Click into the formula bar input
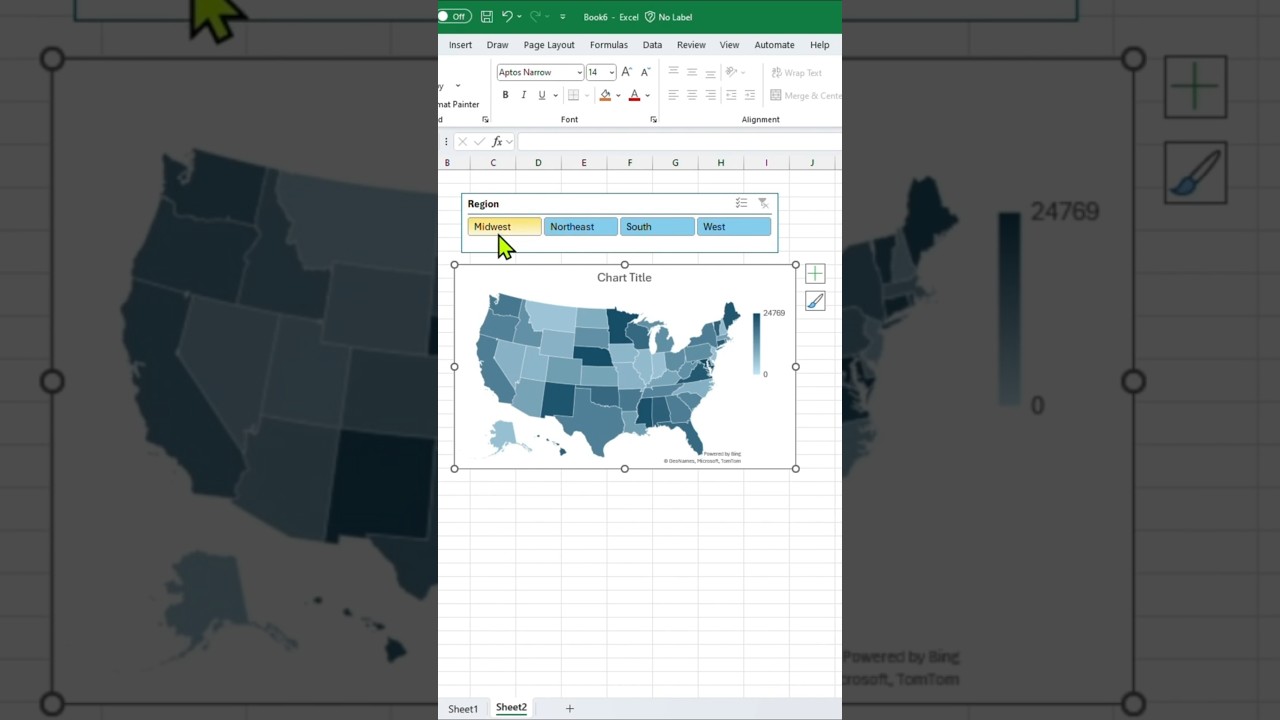 click(x=679, y=142)
